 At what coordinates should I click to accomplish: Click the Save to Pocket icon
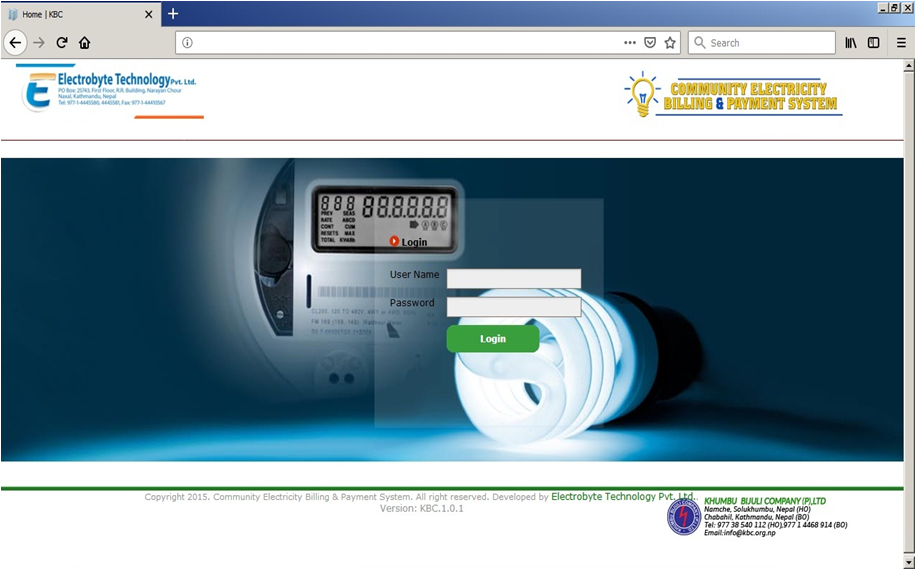point(650,43)
